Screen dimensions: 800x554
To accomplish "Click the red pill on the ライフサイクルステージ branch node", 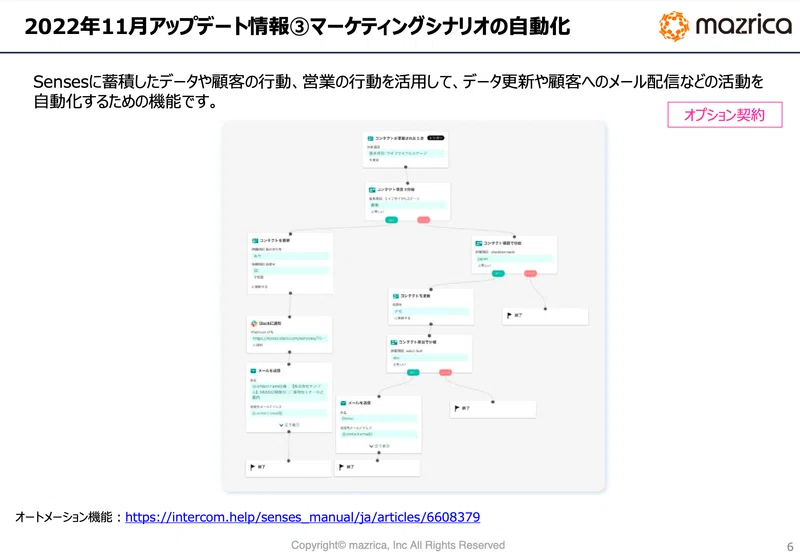I will click(x=423, y=220).
